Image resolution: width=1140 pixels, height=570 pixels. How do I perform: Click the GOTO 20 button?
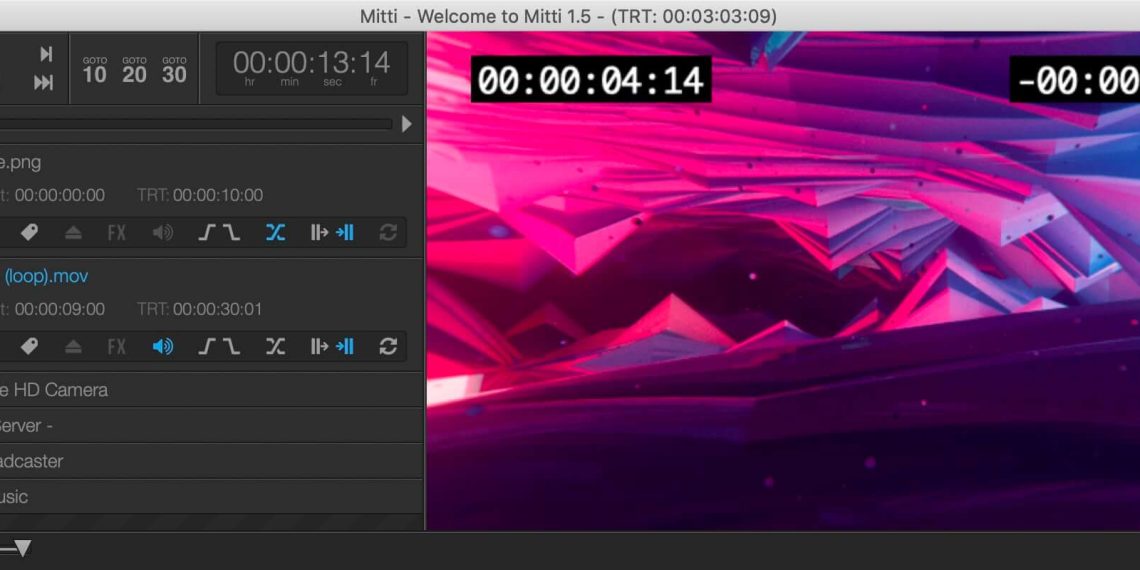(134, 70)
